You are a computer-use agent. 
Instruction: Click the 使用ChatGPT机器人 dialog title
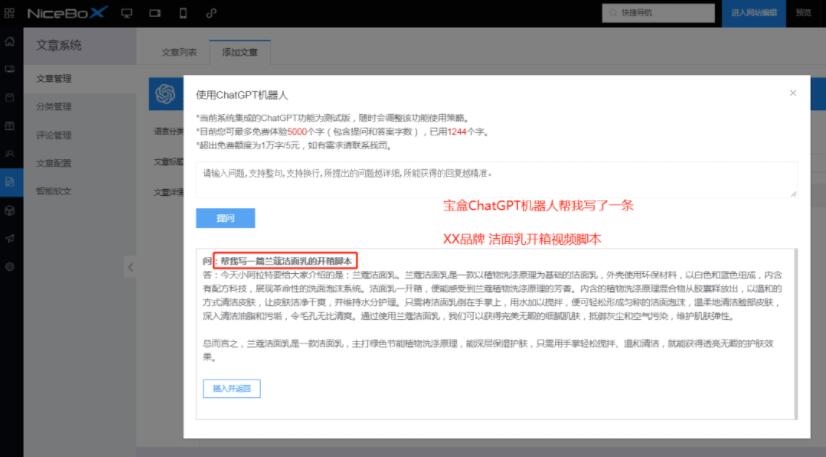[x=242, y=95]
